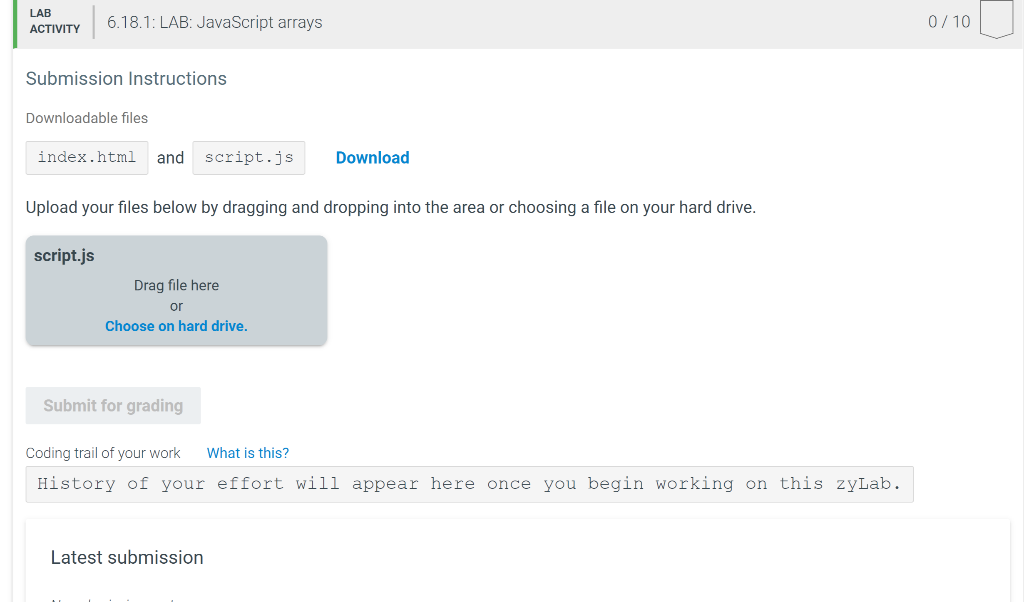Click the 'Drag file here' text
The image size is (1024, 602).
[x=176, y=285]
